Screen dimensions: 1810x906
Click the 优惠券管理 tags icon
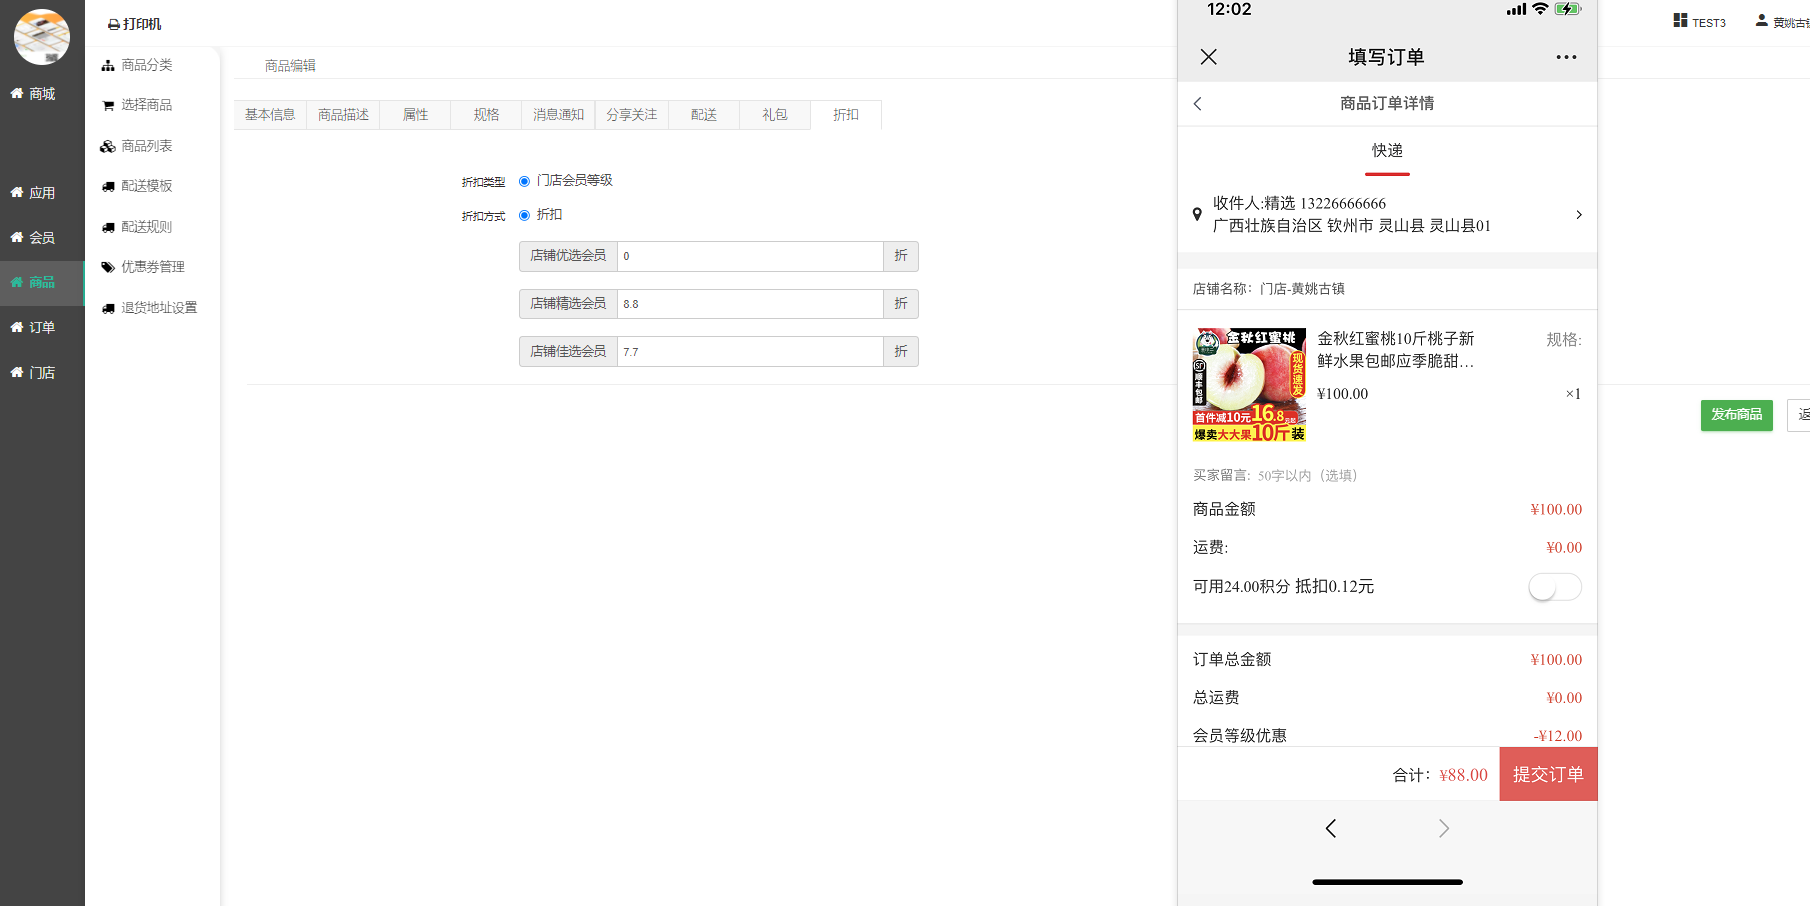(x=108, y=267)
